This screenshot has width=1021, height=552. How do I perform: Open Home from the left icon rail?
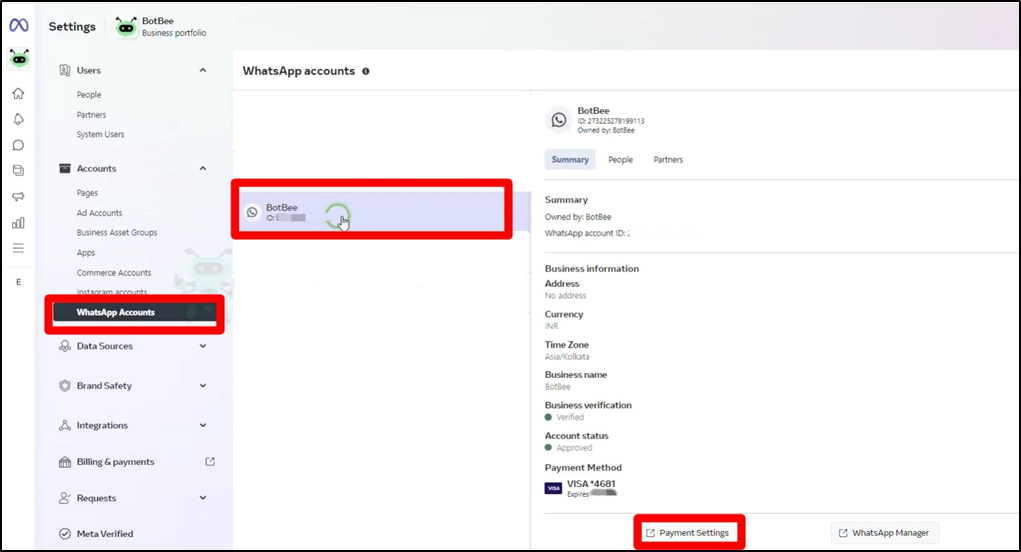(x=18, y=94)
